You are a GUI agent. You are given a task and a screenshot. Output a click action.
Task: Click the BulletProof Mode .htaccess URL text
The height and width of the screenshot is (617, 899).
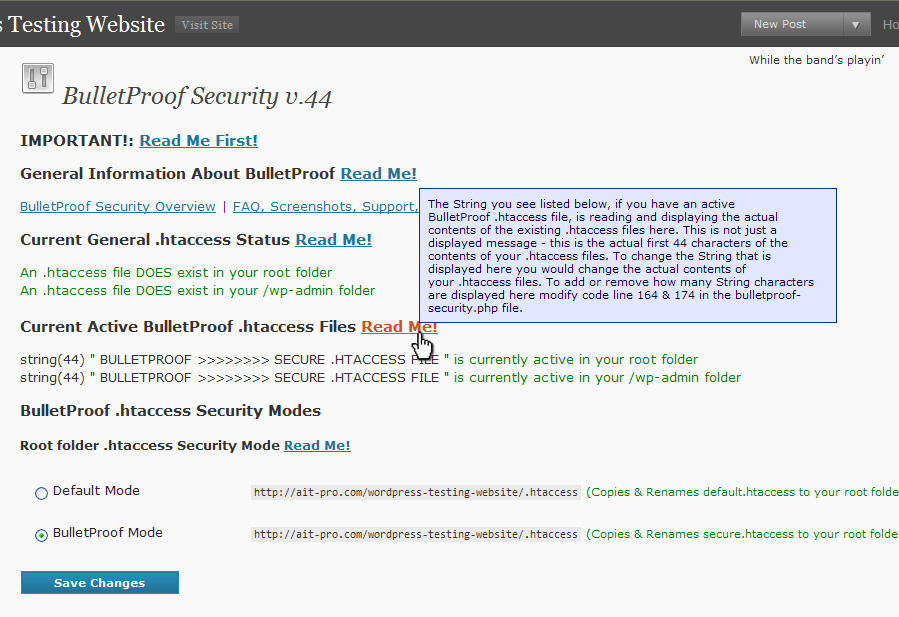pos(416,534)
